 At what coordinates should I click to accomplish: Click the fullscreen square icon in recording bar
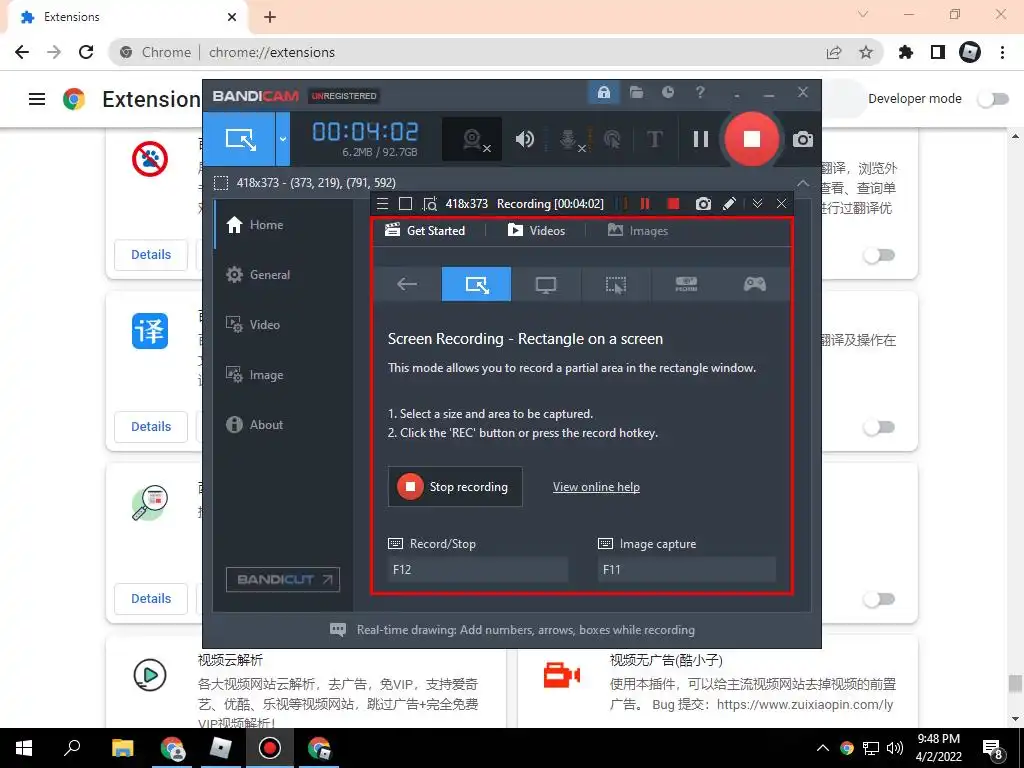[406, 204]
